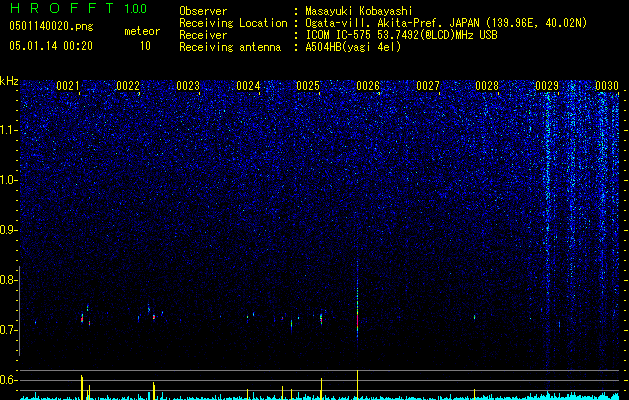The width and height of the screenshot is (629, 400).
Task: Click the Receiving Location value line
Action: pos(446,23)
